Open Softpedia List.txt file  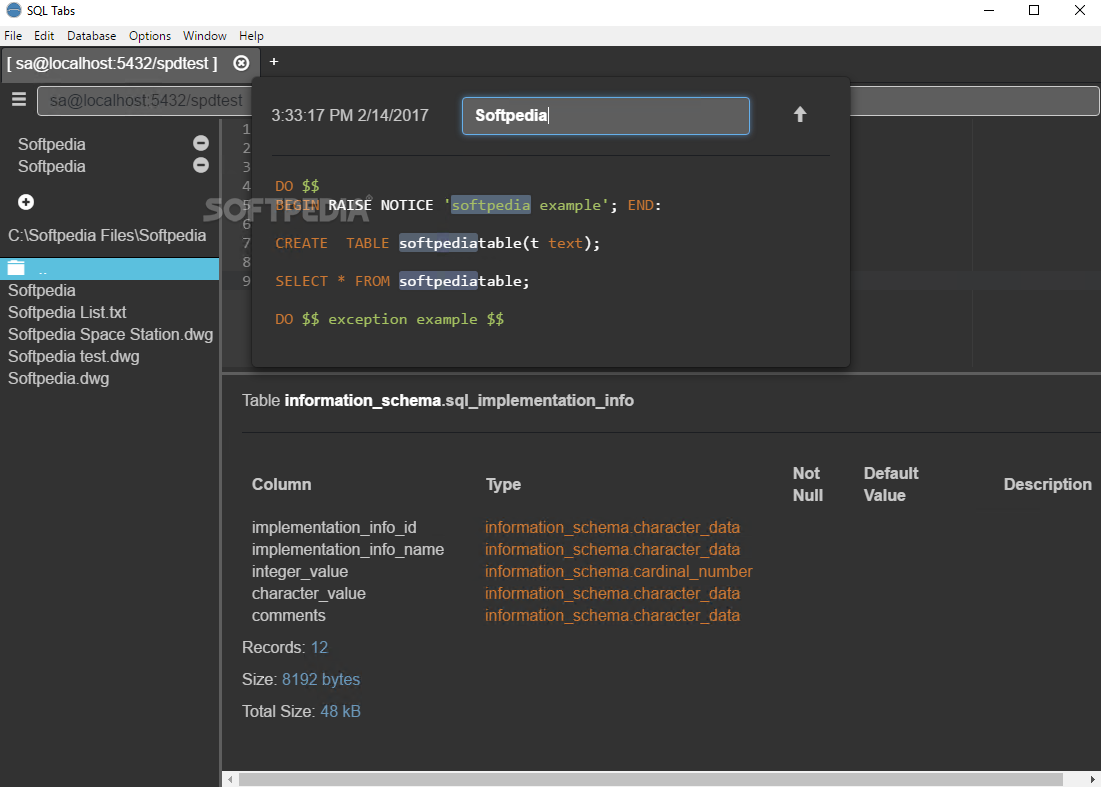coord(67,312)
